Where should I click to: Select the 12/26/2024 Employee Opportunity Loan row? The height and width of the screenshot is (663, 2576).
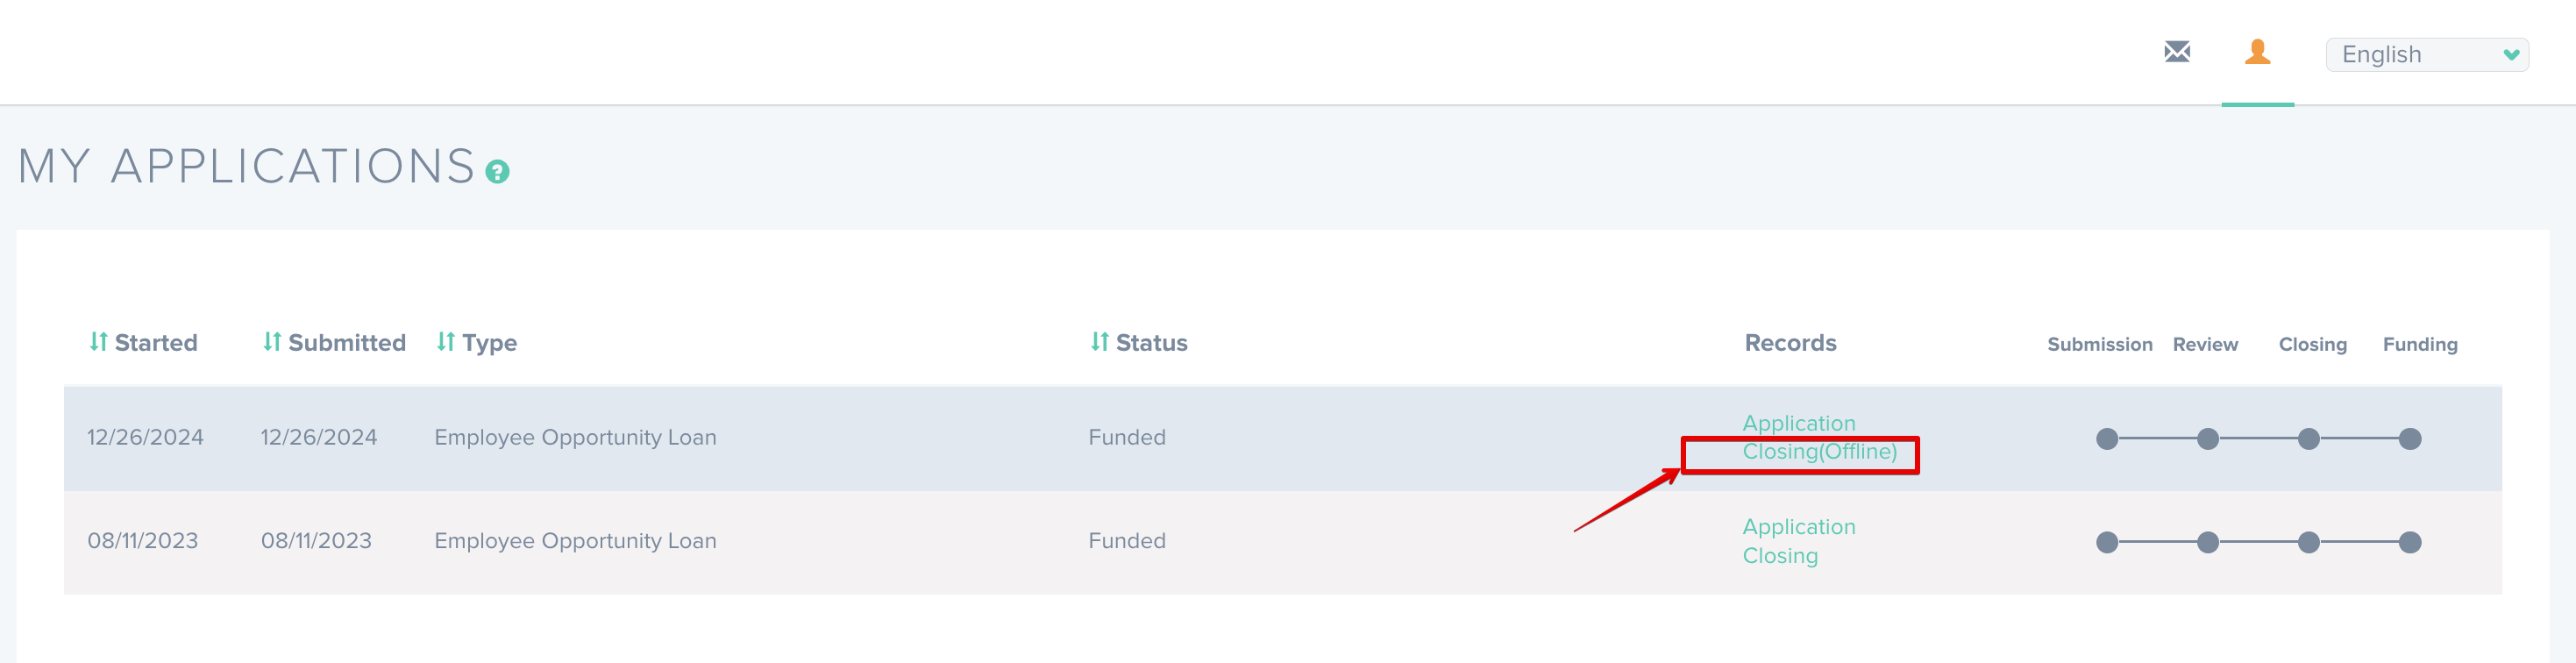(575, 438)
